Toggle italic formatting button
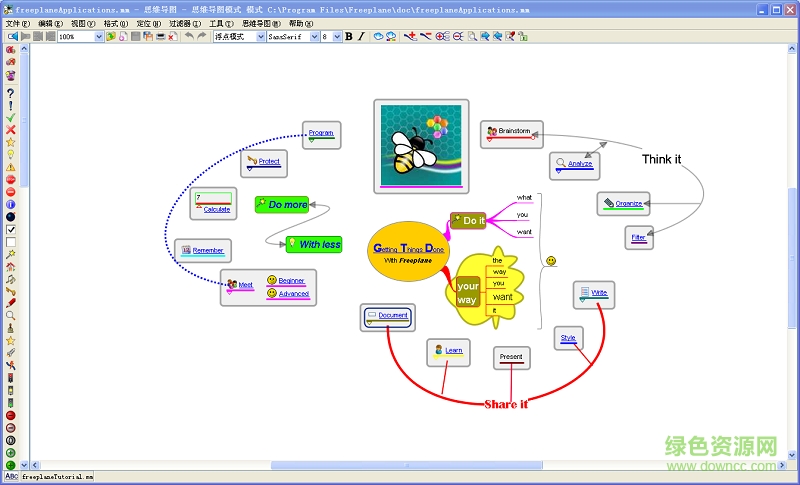Screen dimensions: 800x485 click(361, 36)
